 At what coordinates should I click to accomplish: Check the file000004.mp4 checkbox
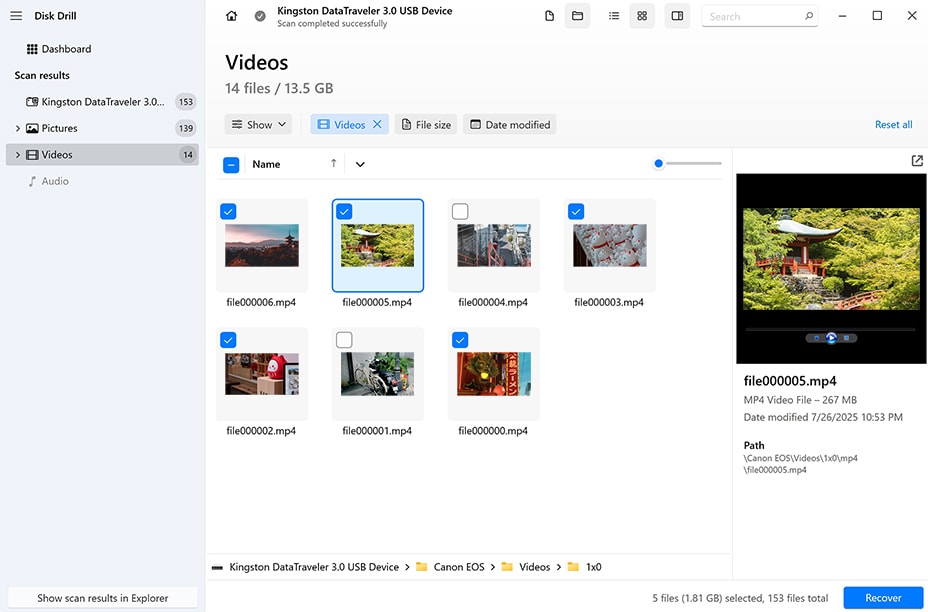tap(460, 211)
